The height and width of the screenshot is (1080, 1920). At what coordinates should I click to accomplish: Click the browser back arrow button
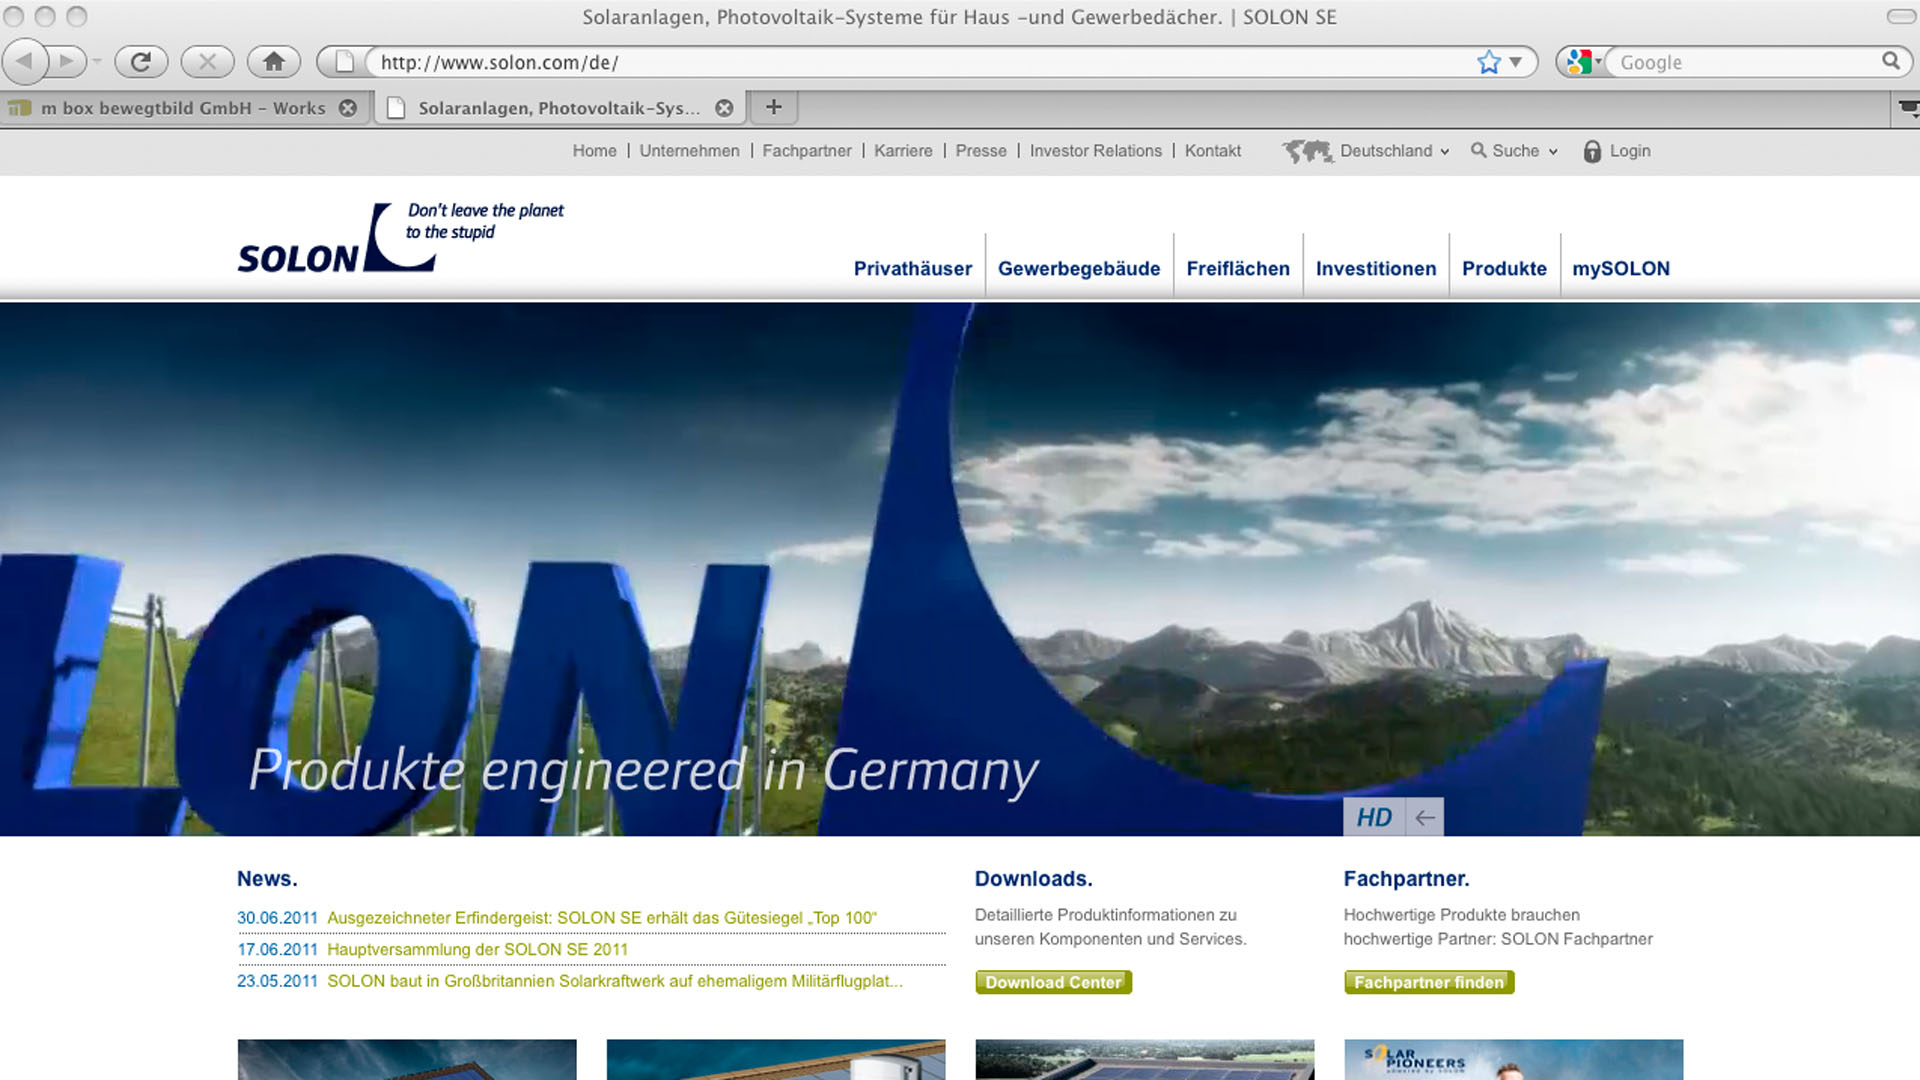[25, 62]
